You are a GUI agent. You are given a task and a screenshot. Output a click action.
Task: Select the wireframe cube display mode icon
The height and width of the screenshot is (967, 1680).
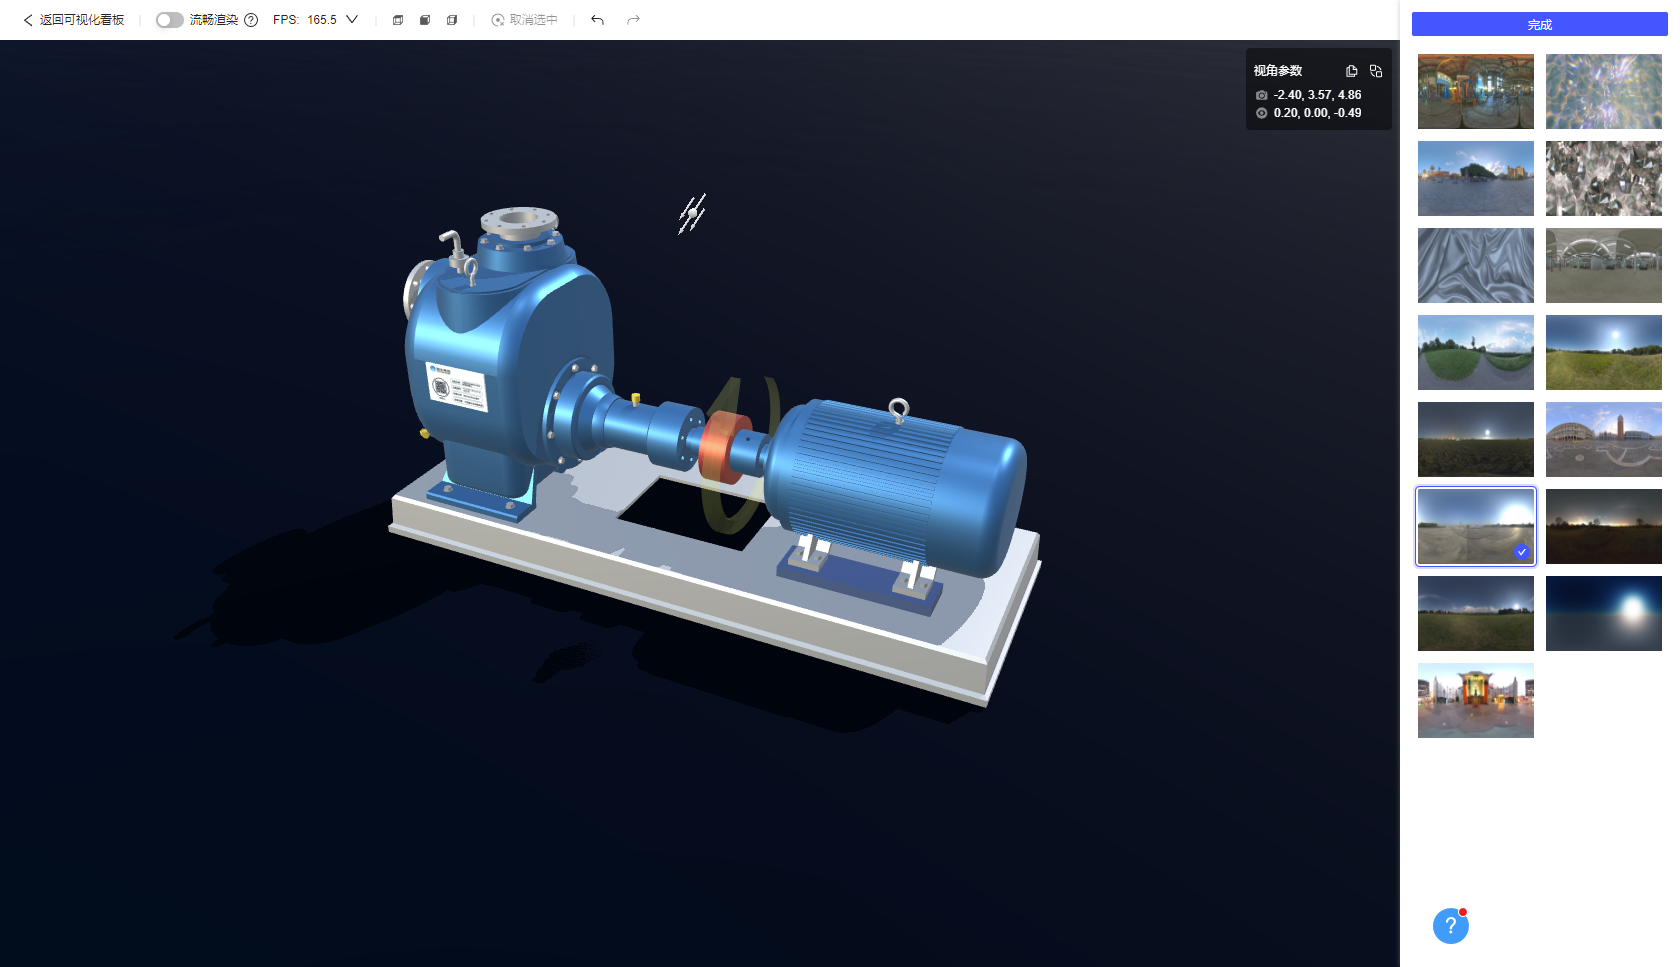[x=398, y=20]
